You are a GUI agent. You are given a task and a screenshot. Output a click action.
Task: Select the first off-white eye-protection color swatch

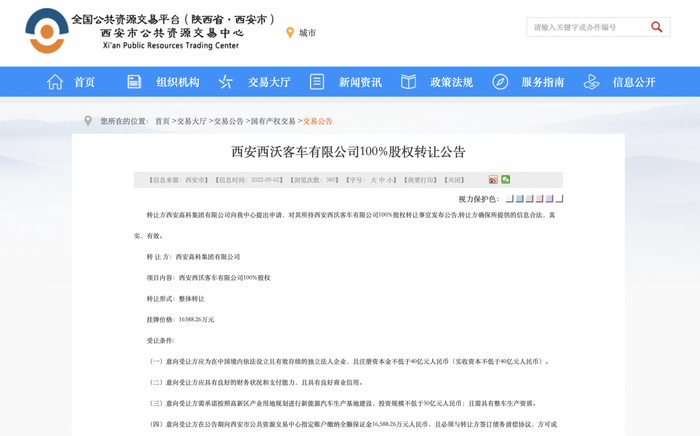(509, 199)
